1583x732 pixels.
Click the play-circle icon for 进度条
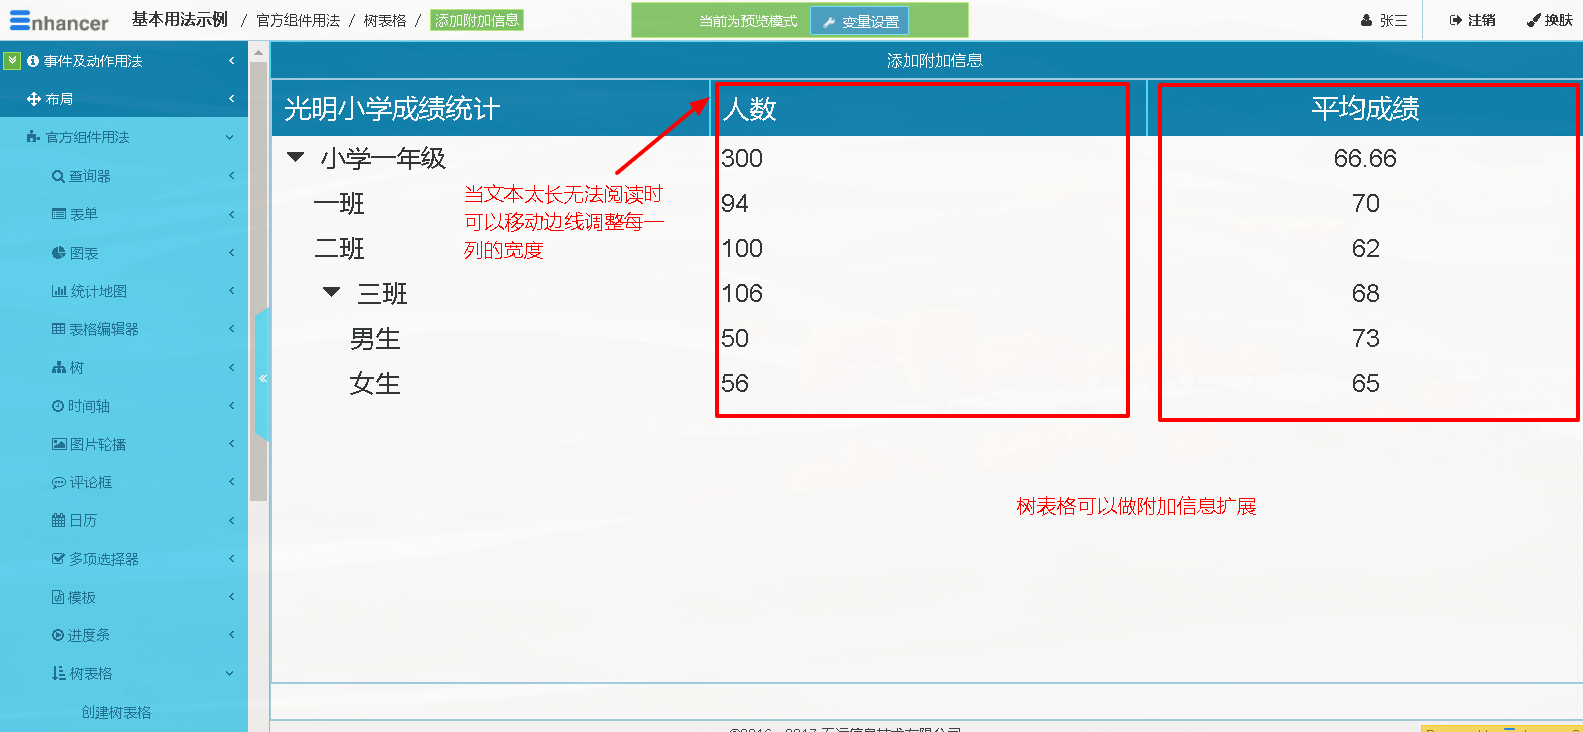coord(58,635)
